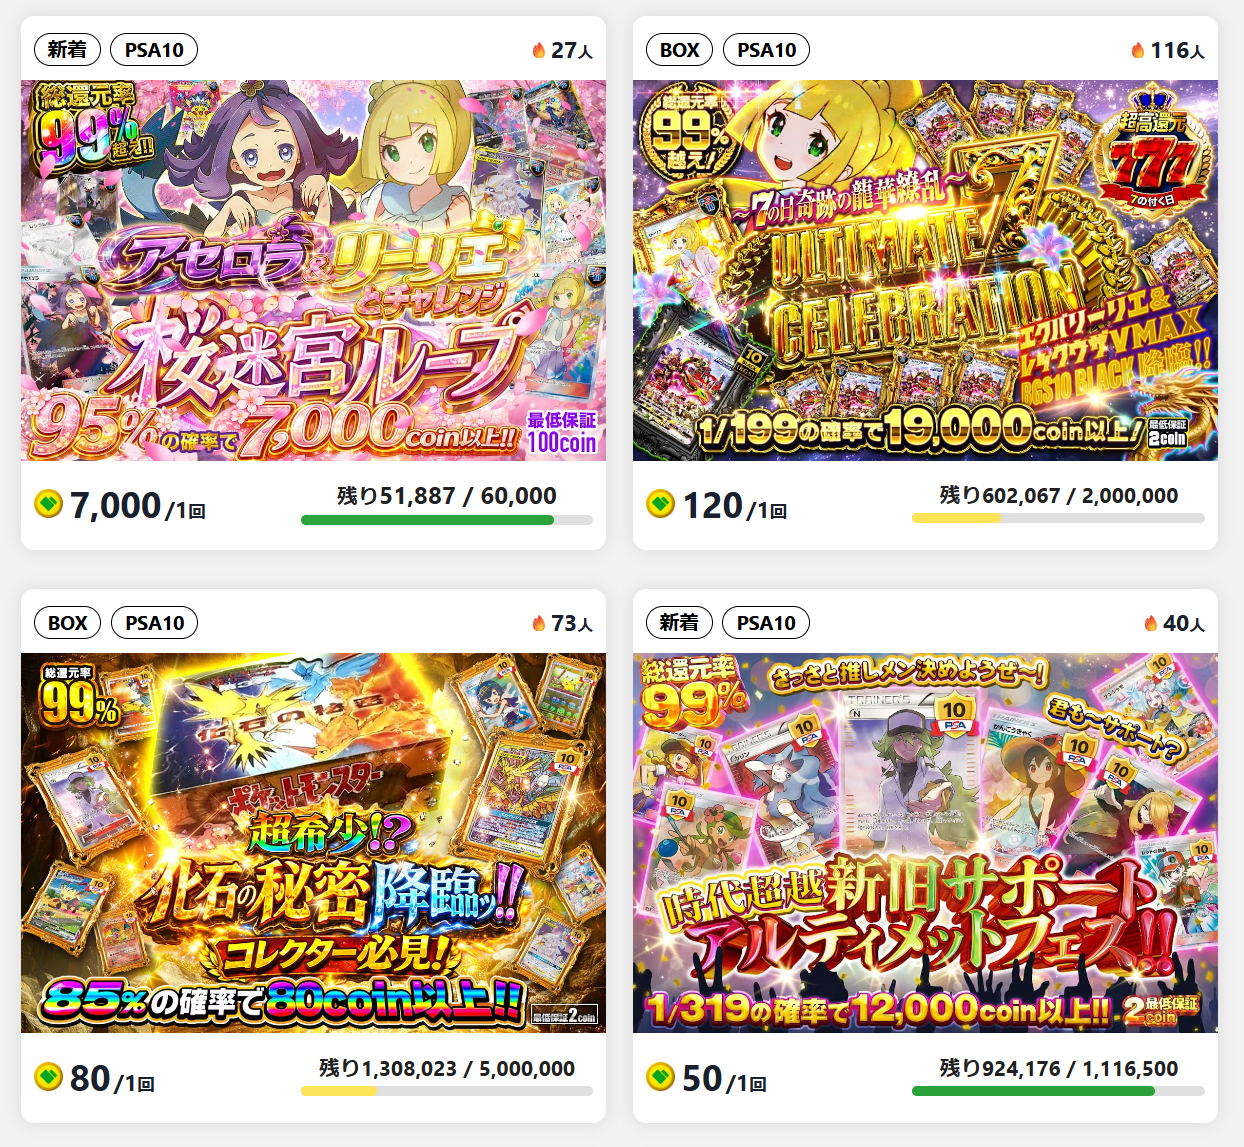Click the progress bar under 残り51,887 / 60,000
The height and width of the screenshot is (1147, 1244).
(447, 520)
